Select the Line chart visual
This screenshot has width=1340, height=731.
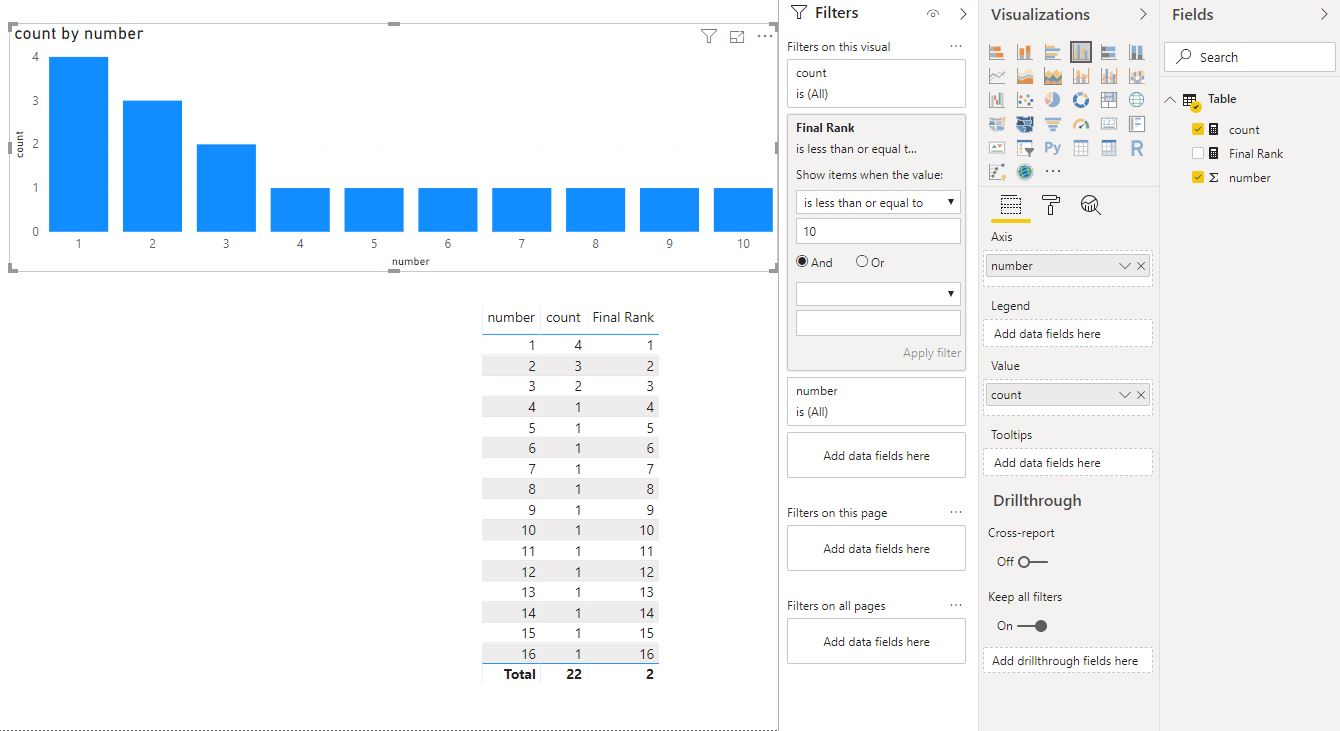997,76
